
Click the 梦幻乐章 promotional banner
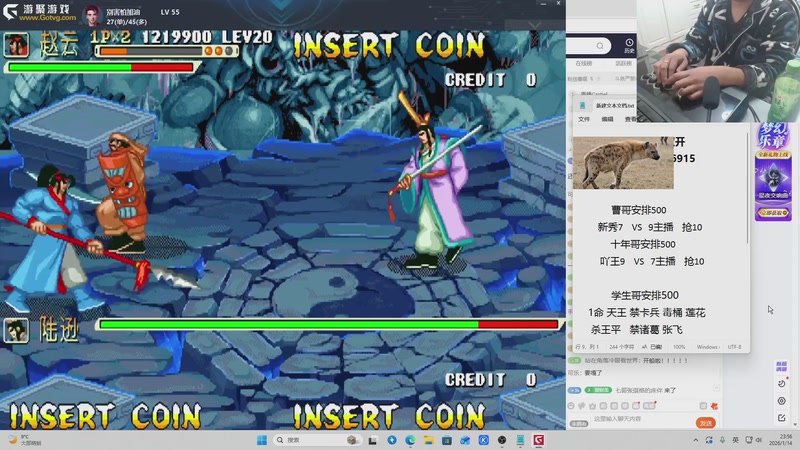pos(773,171)
